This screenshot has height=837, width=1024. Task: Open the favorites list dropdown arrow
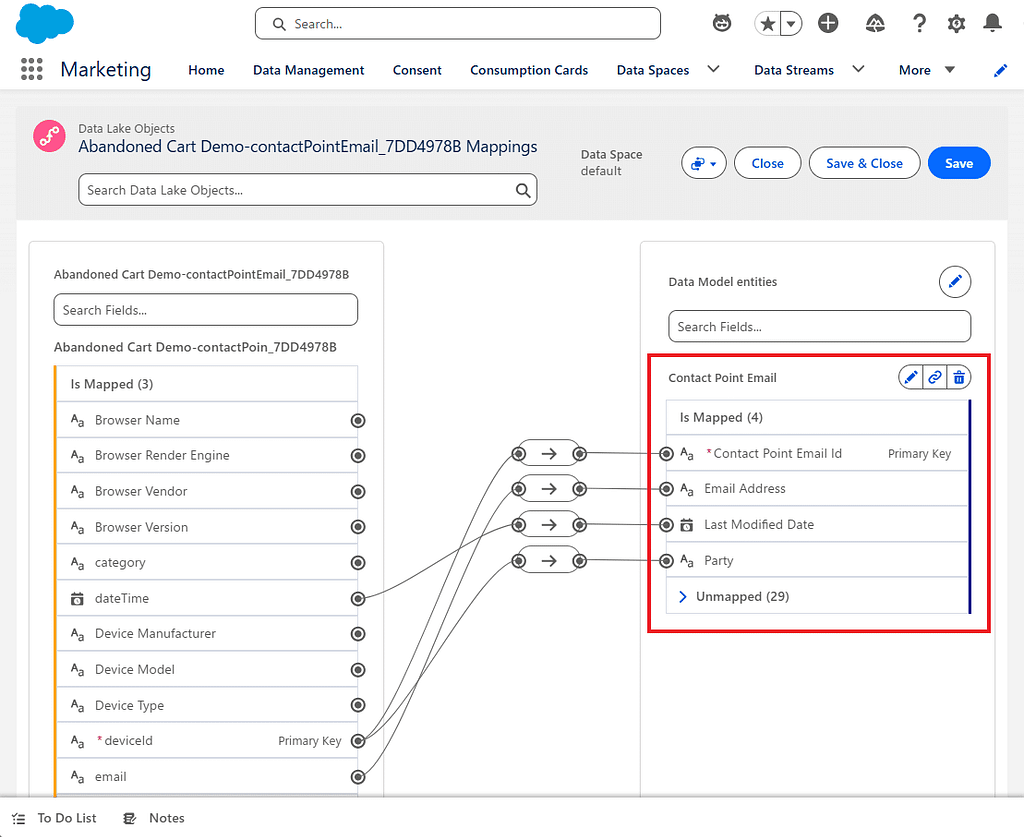coord(791,24)
